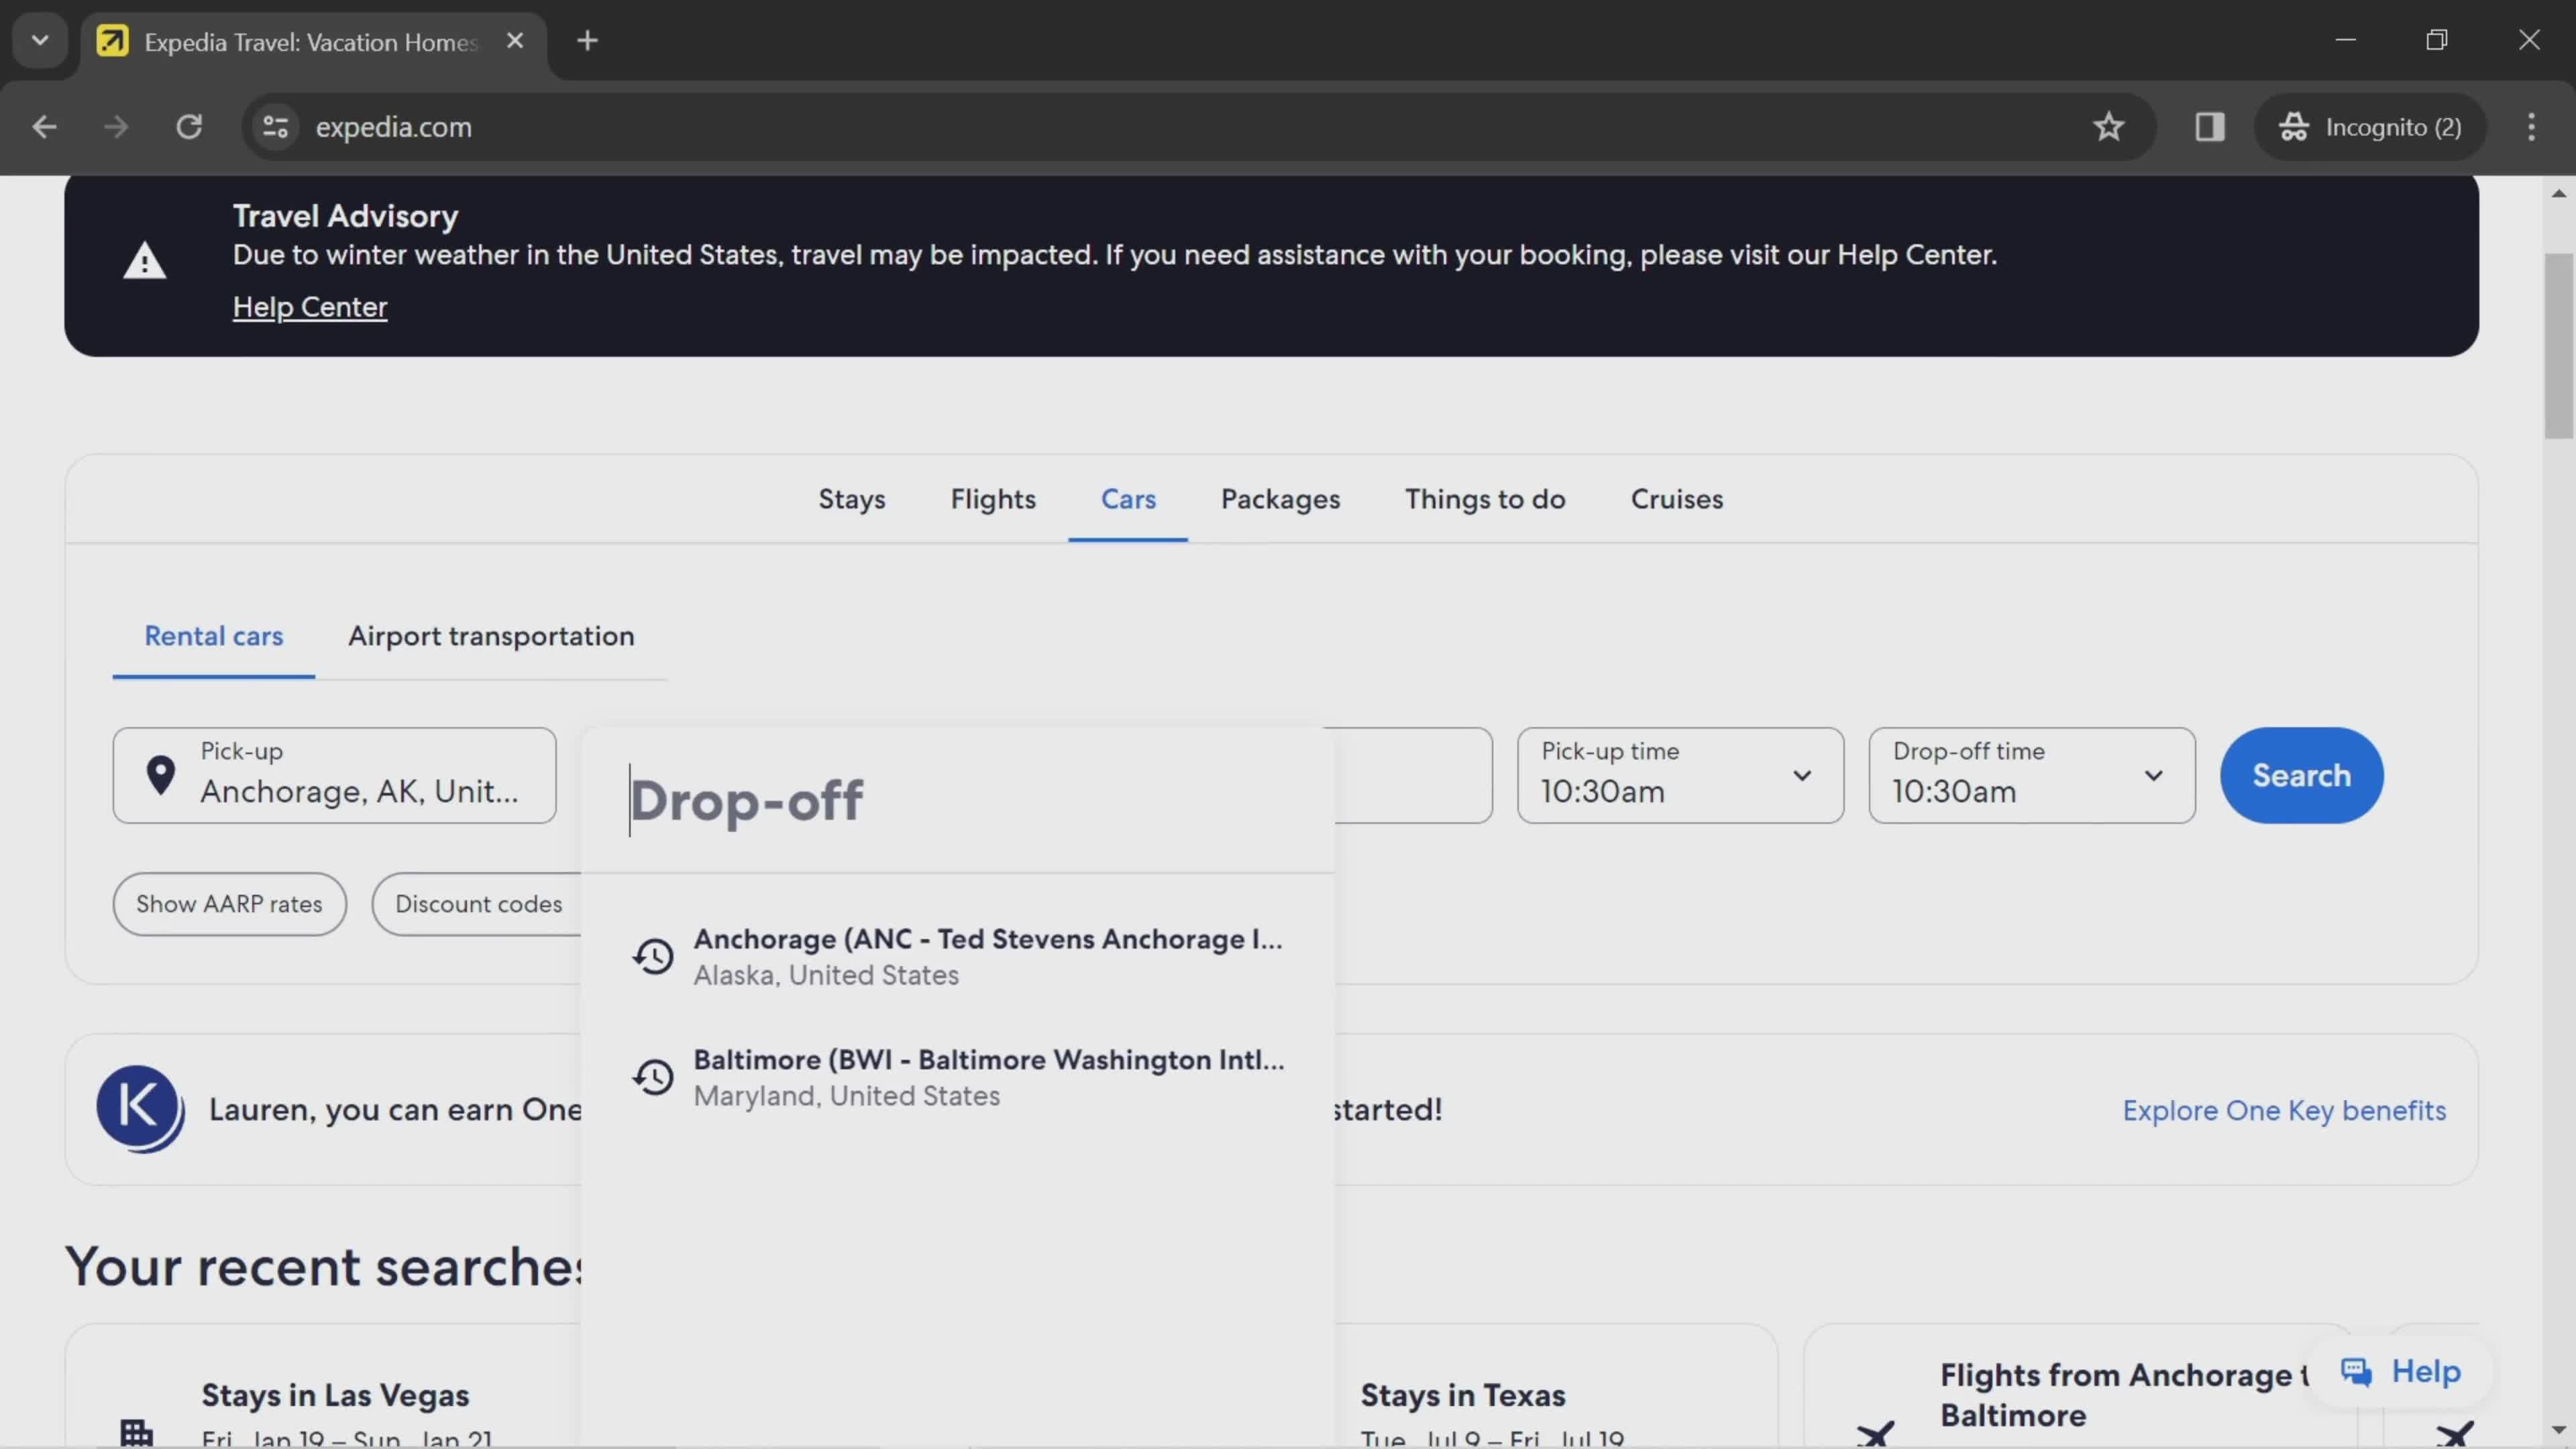Open the Help chat button
The image size is (2576, 1449).
[2400, 1371]
